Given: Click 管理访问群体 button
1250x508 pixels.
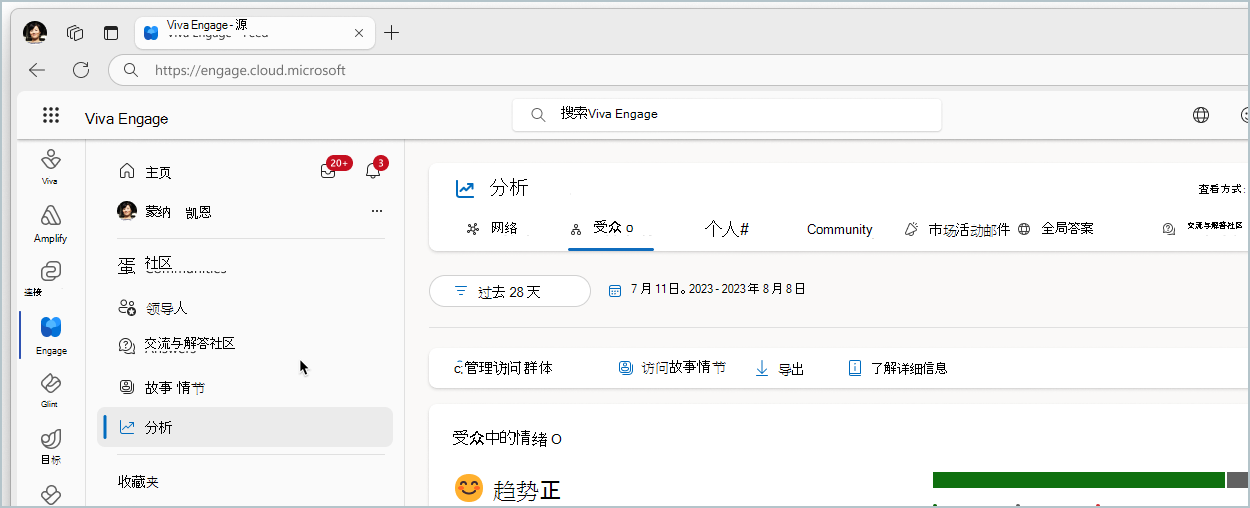Looking at the screenshot, I should point(503,368).
